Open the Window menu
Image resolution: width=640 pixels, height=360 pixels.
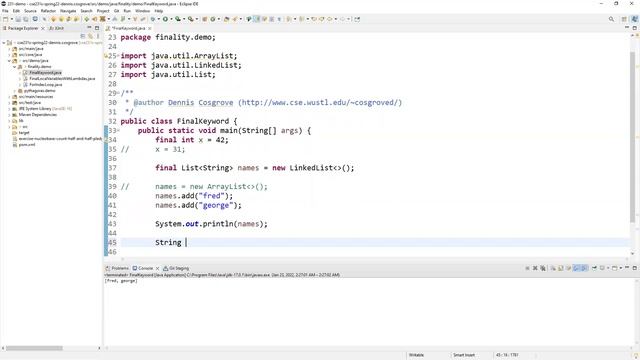pyautogui.click(x=142, y=11)
